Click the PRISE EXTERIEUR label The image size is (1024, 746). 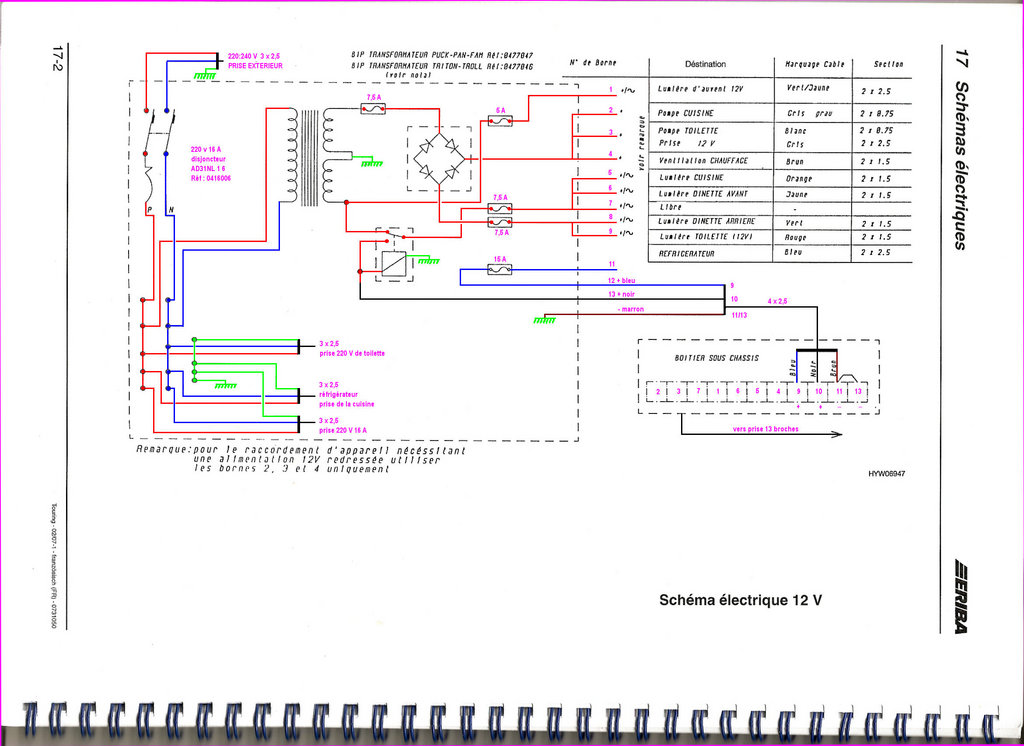(255, 66)
